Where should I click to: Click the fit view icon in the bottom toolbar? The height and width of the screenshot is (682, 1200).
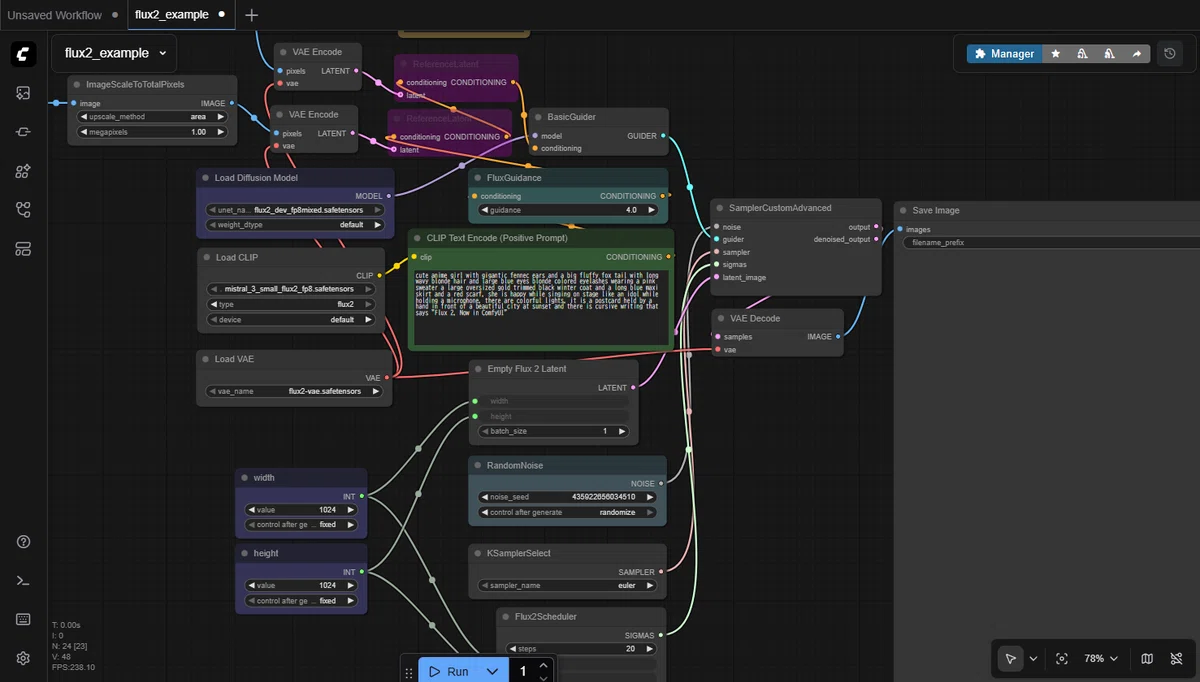(1062, 659)
